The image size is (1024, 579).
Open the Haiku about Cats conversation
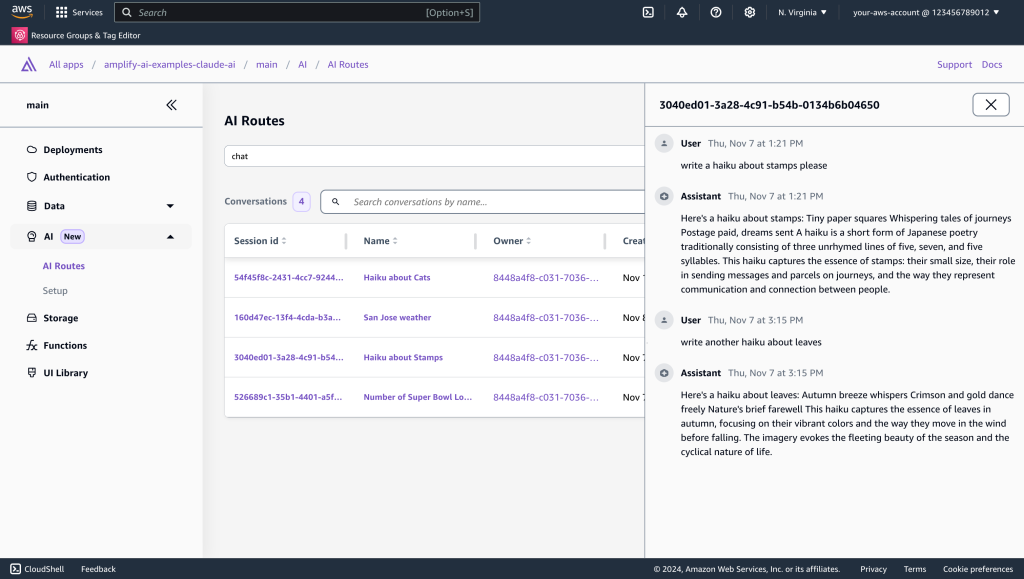[x=395, y=277]
